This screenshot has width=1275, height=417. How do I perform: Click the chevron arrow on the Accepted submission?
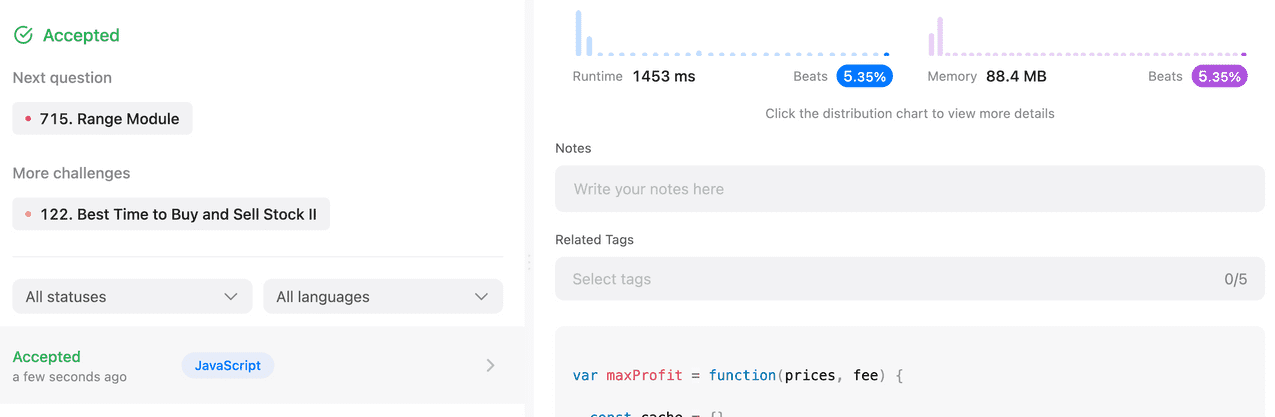490,366
